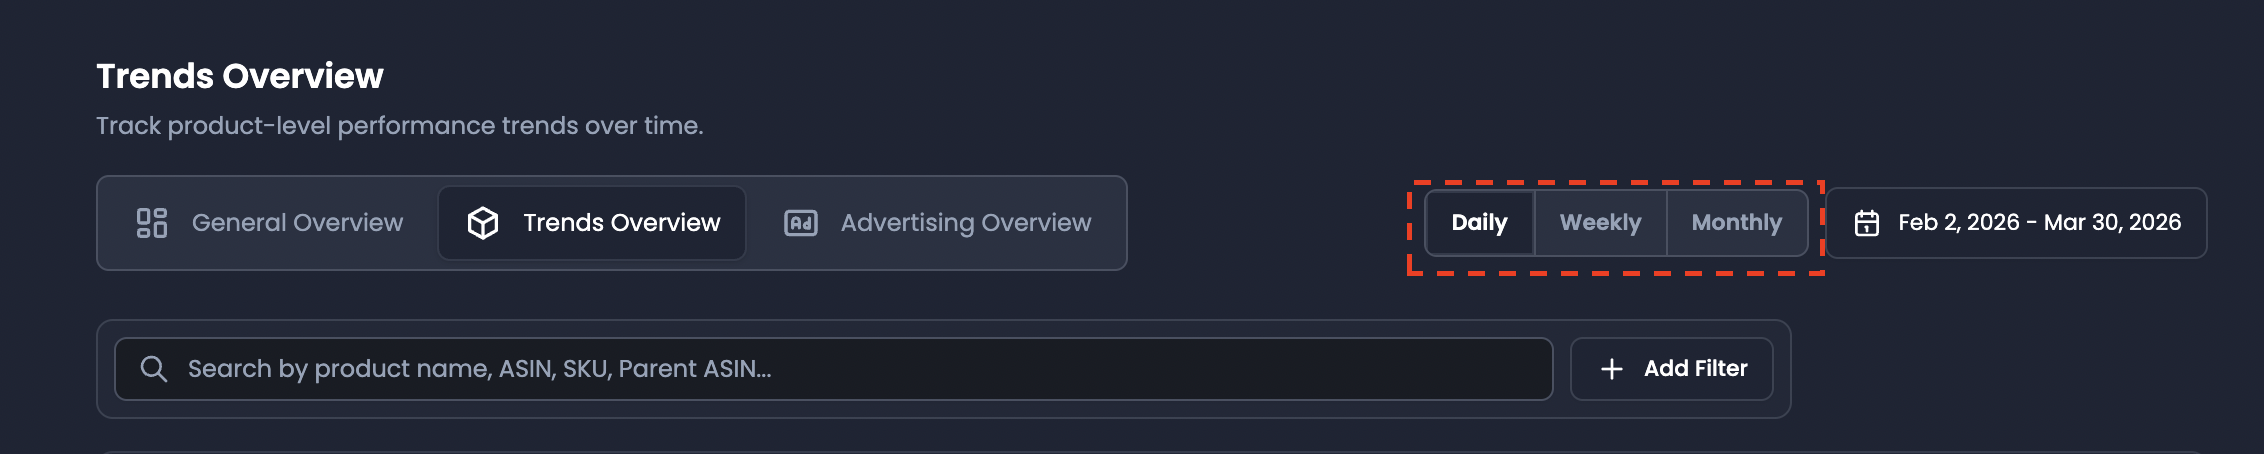This screenshot has width=2264, height=454.
Task: Focus the product search input field
Action: coord(834,369)
